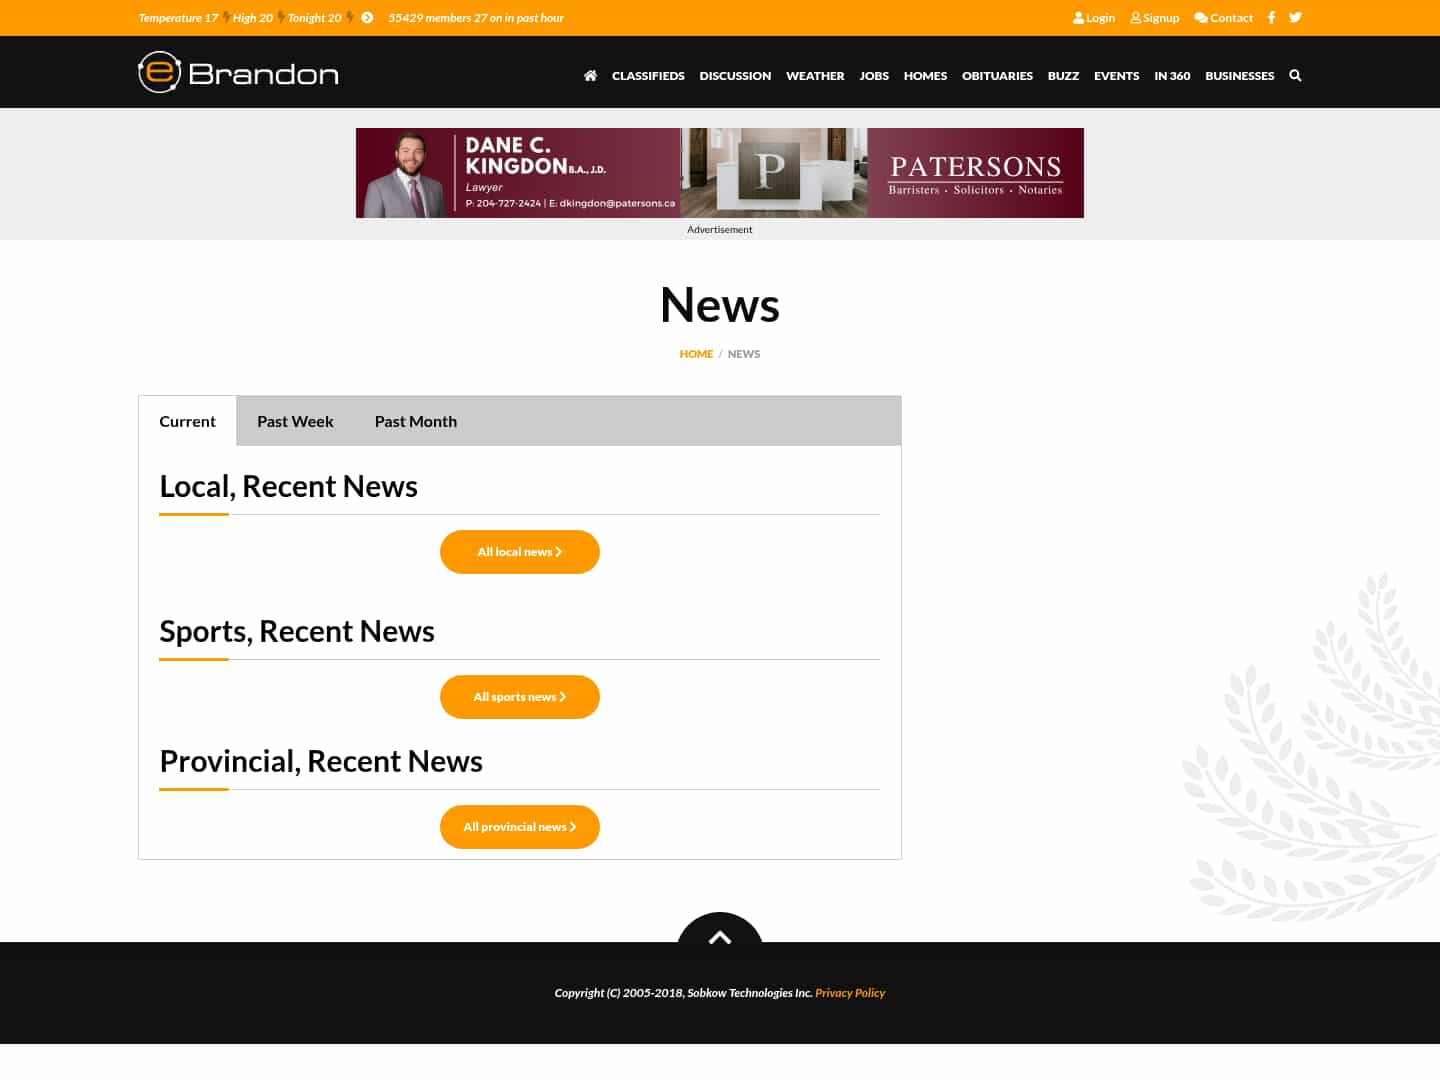The height and width of the screenshot is (1080, 1440).
Task: Open the Contact link
Action: pos(1223,17)
